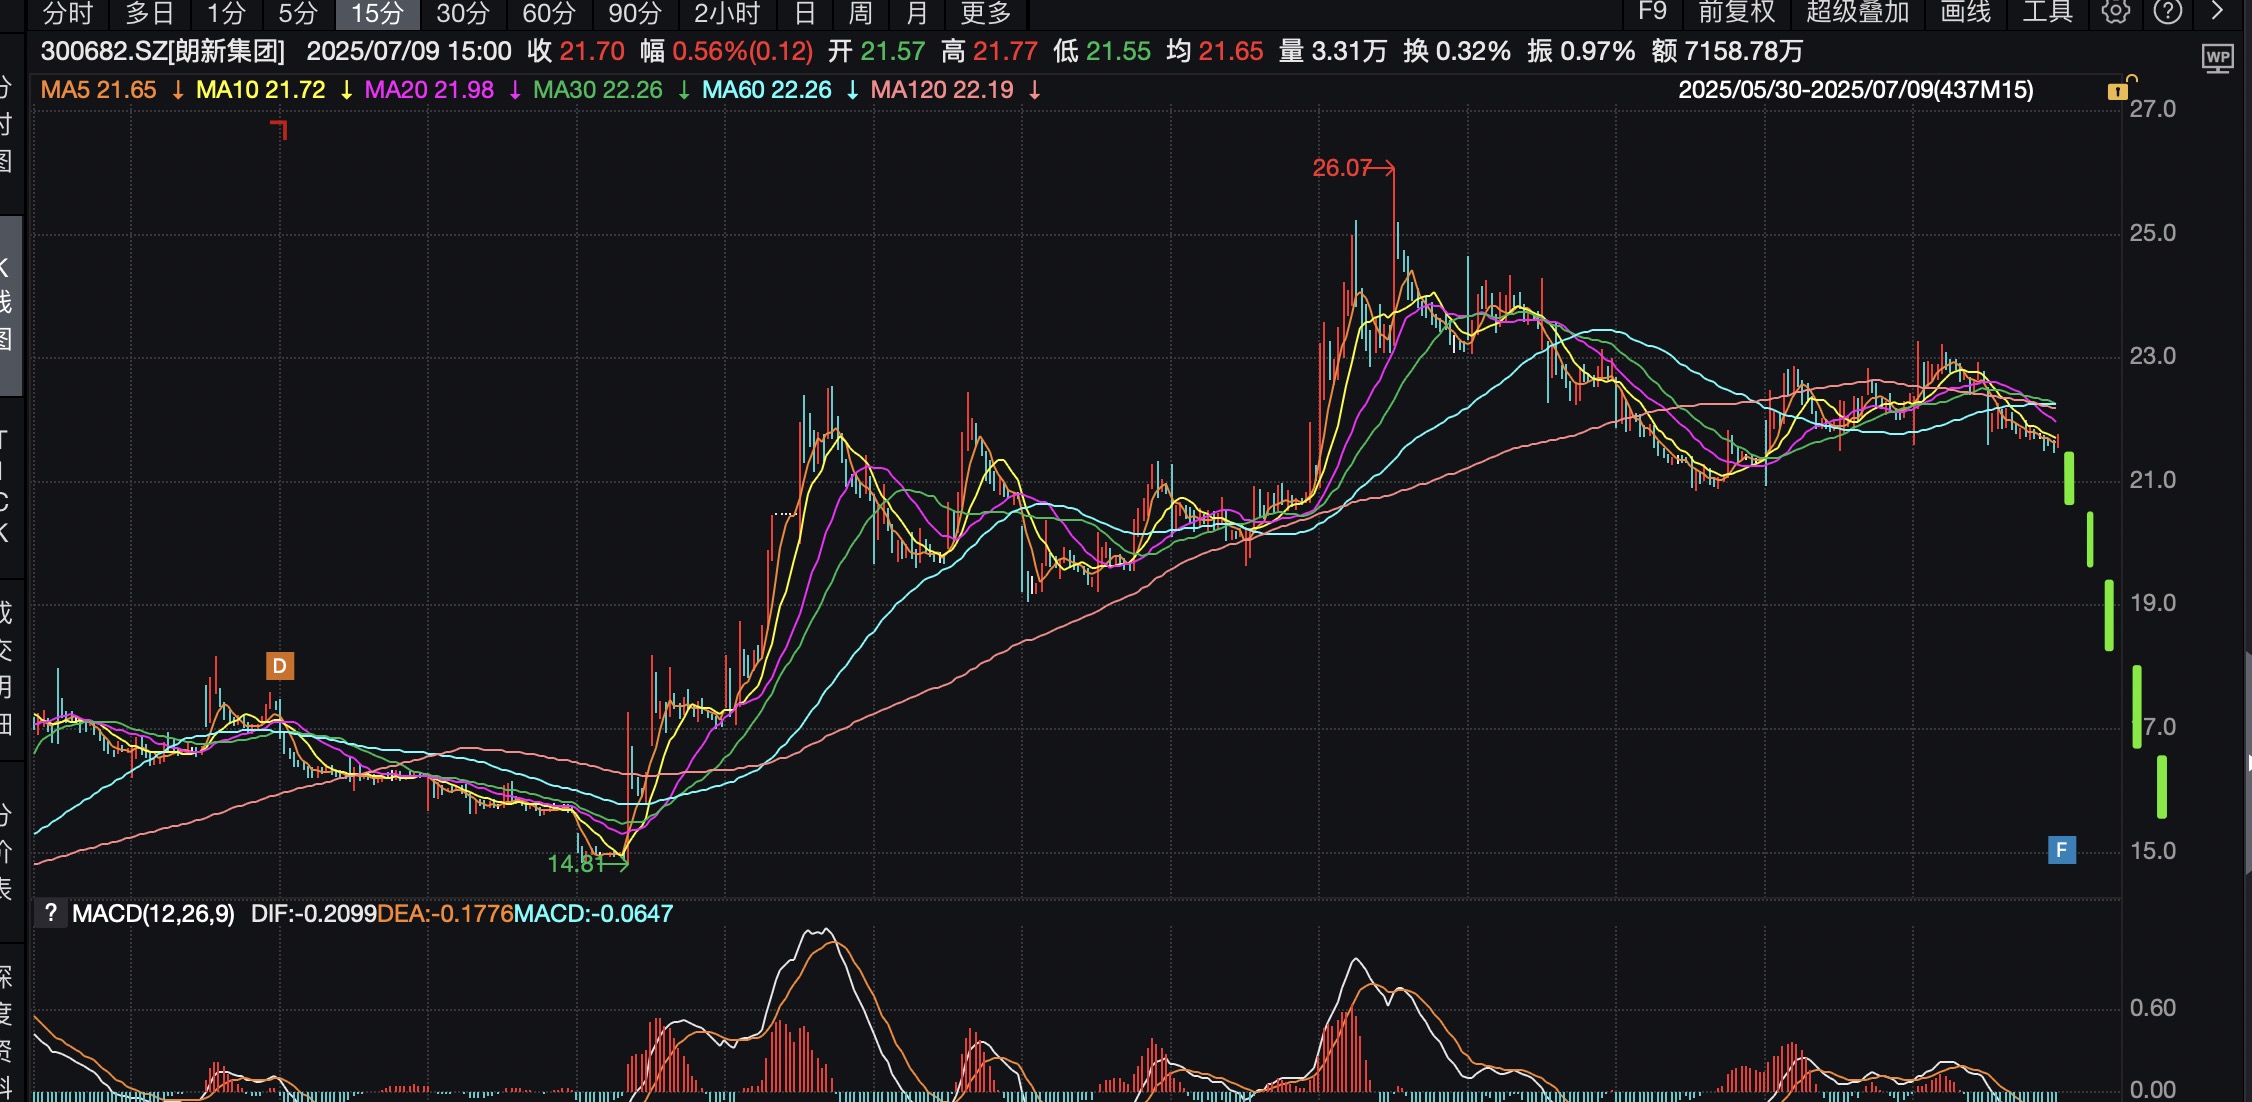Click DEA:-0.1776 value
This screenshot has height=1102, width=2252.
coord(445,914)
